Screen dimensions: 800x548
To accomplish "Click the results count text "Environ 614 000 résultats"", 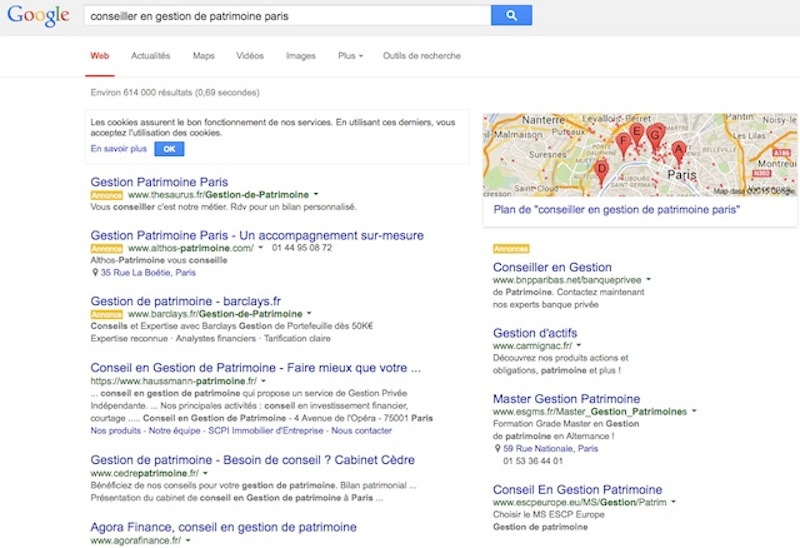I will [141, 92].
